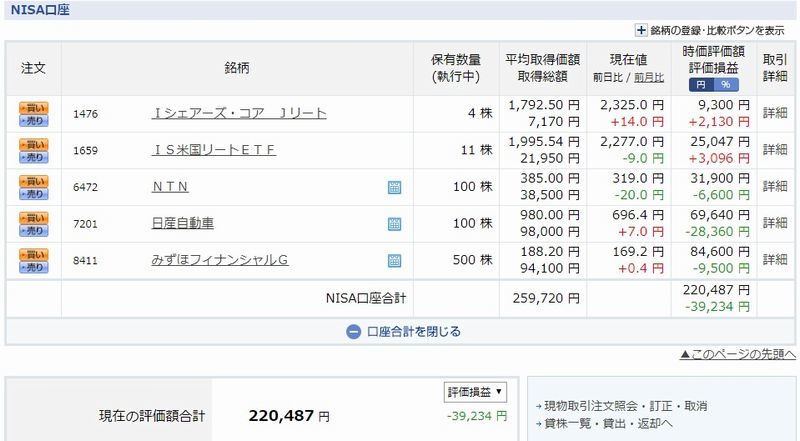Click the 259,720 円 acquisition total

[546, 298]
